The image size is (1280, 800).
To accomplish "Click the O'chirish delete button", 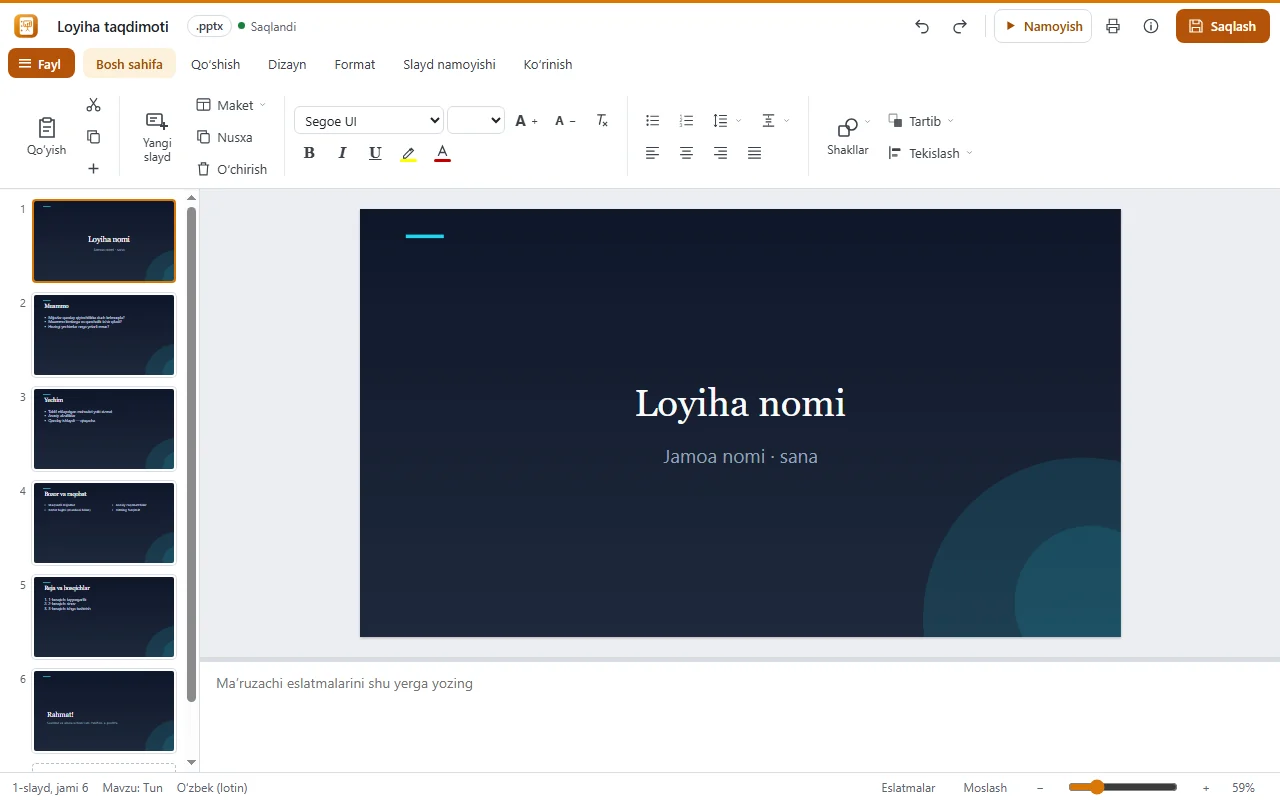I will (x=232, y=169).
